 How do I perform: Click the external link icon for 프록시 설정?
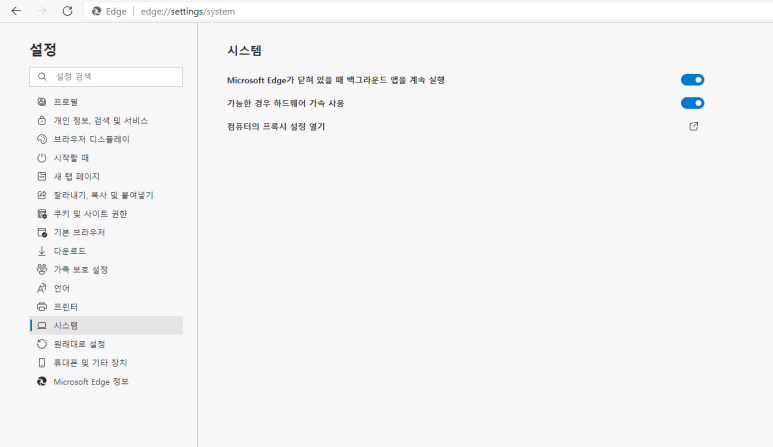[x=694, y=127]
